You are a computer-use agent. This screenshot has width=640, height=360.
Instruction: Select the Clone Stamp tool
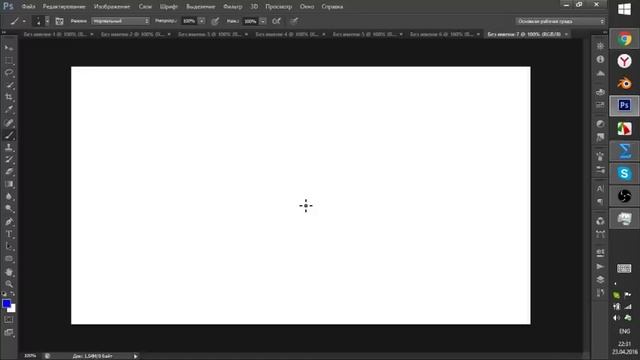tap(9, 147)
